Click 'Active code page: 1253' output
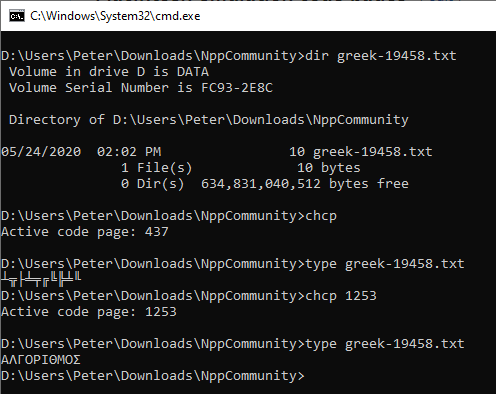This screenshot has width=496, height=394. [x=89, y=312]
